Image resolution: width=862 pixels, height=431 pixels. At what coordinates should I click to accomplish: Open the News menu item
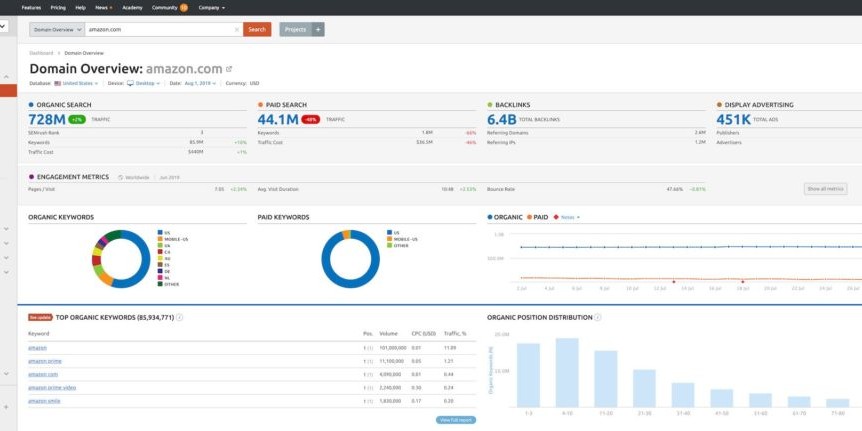coord(103,8)
